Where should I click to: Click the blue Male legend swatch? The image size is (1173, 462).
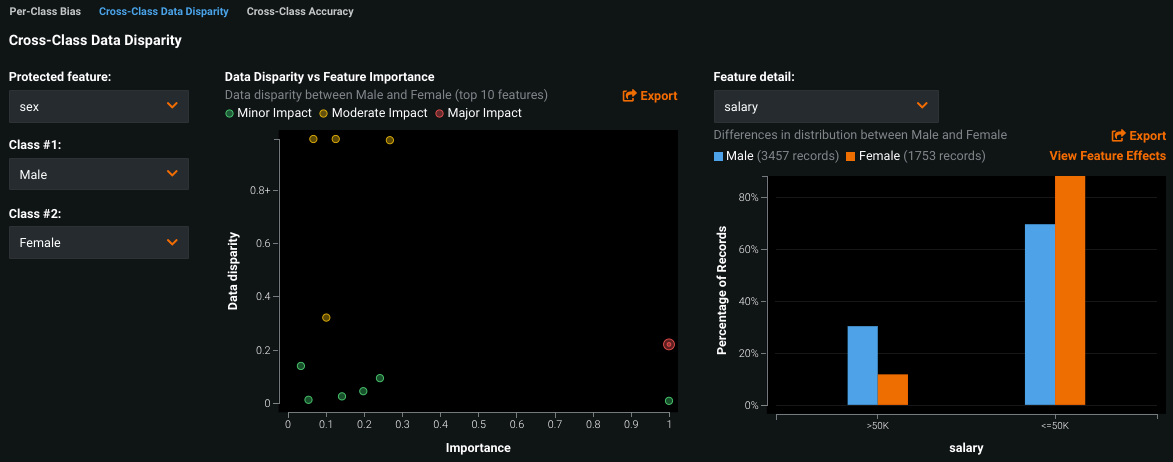point(719,156)
